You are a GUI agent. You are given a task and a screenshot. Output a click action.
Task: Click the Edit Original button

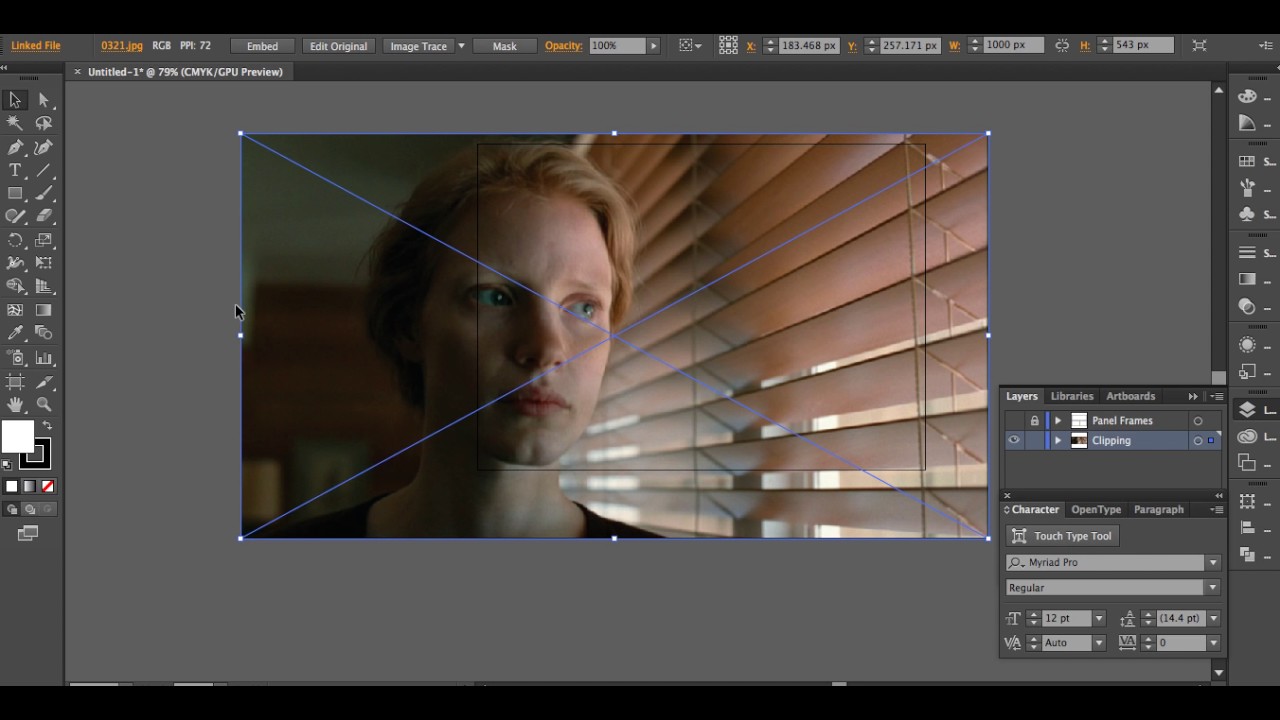click(x=338, y=46)
